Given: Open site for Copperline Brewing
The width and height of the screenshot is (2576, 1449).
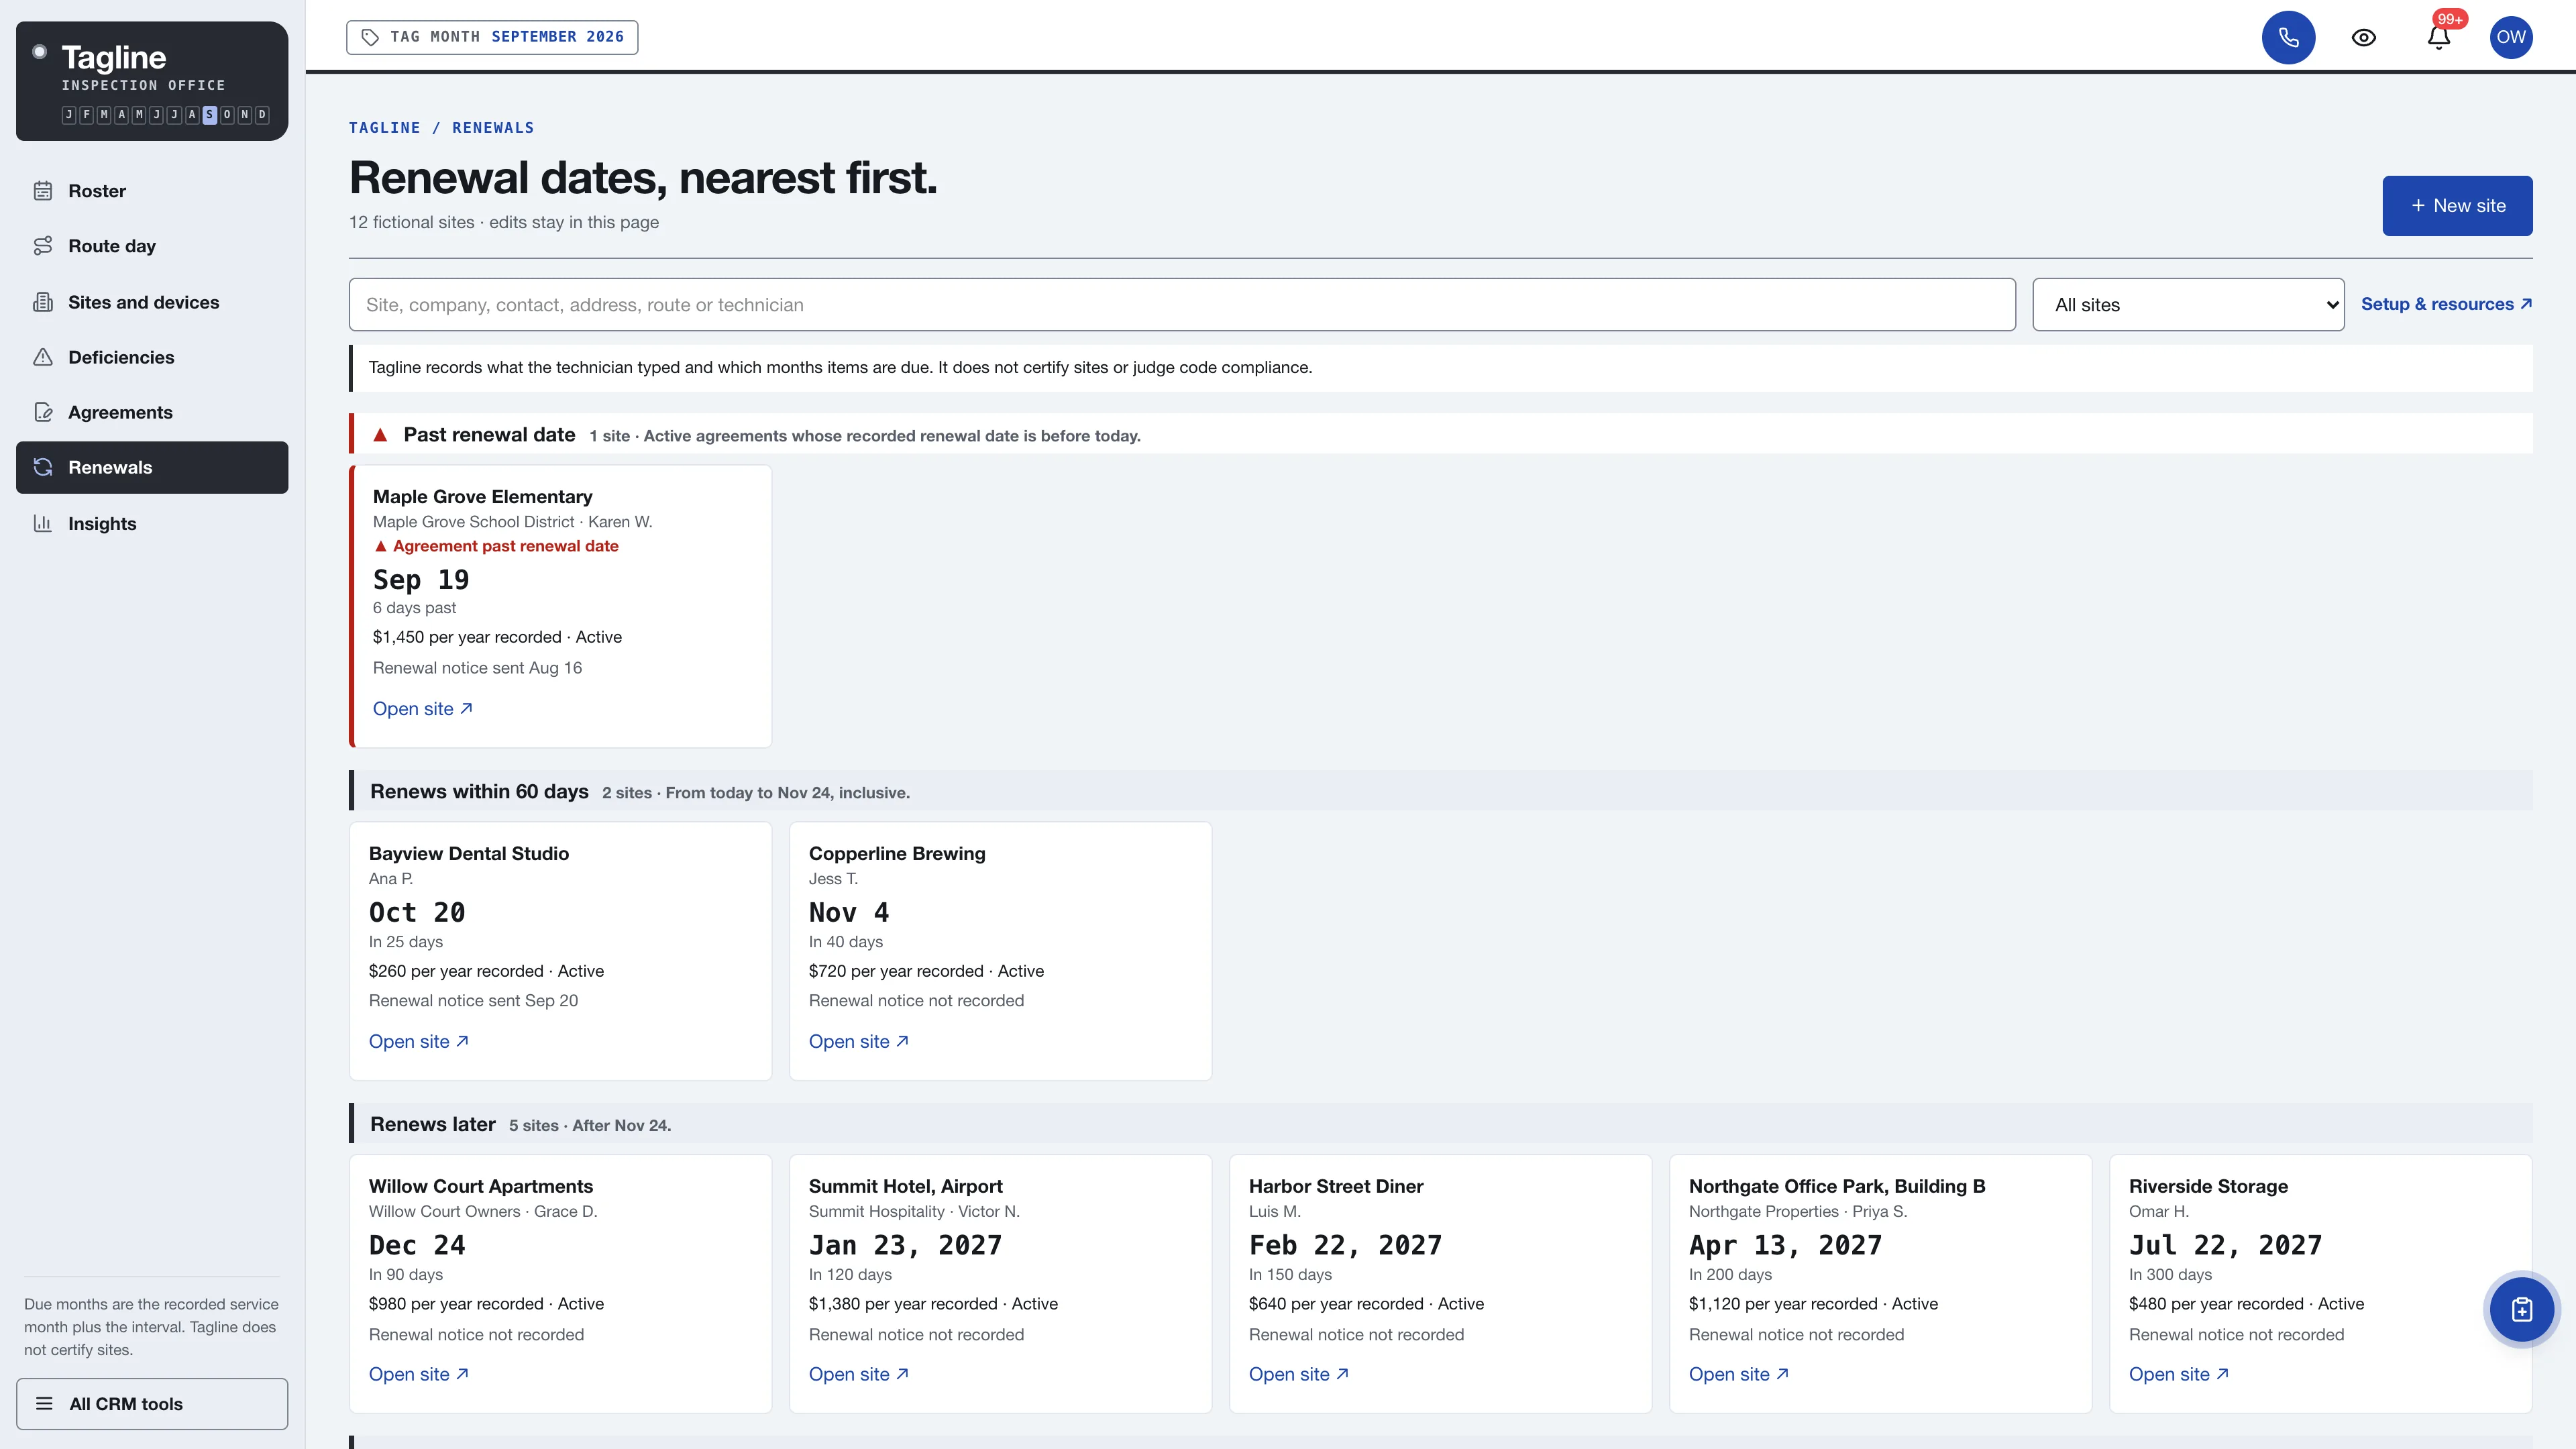Looking at the screenshot, I should pos(858,1041).
